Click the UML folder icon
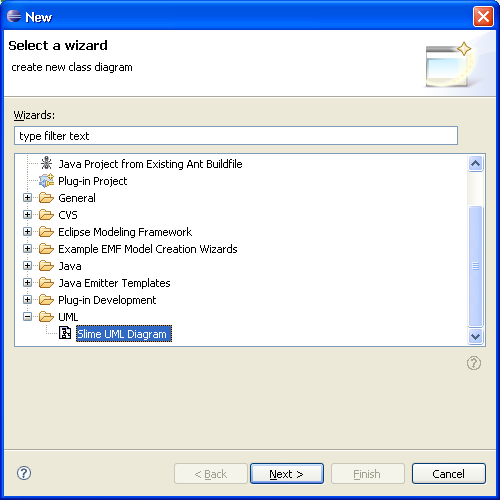The width and height of the screenshot is (500, 500). click(x=46, y=316)
